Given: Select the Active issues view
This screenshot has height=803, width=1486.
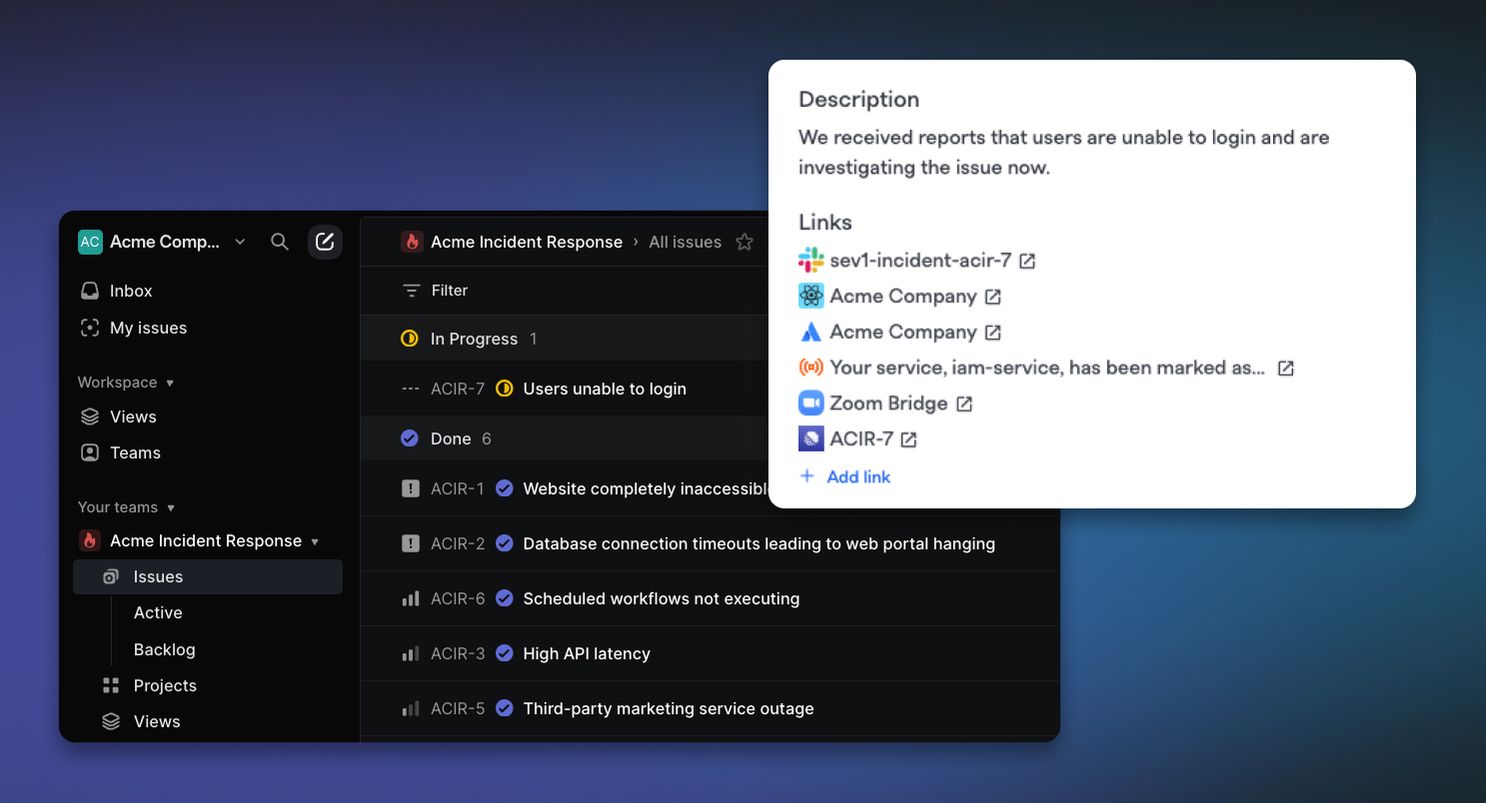Looking at the screenshot, I should [158, 613].
